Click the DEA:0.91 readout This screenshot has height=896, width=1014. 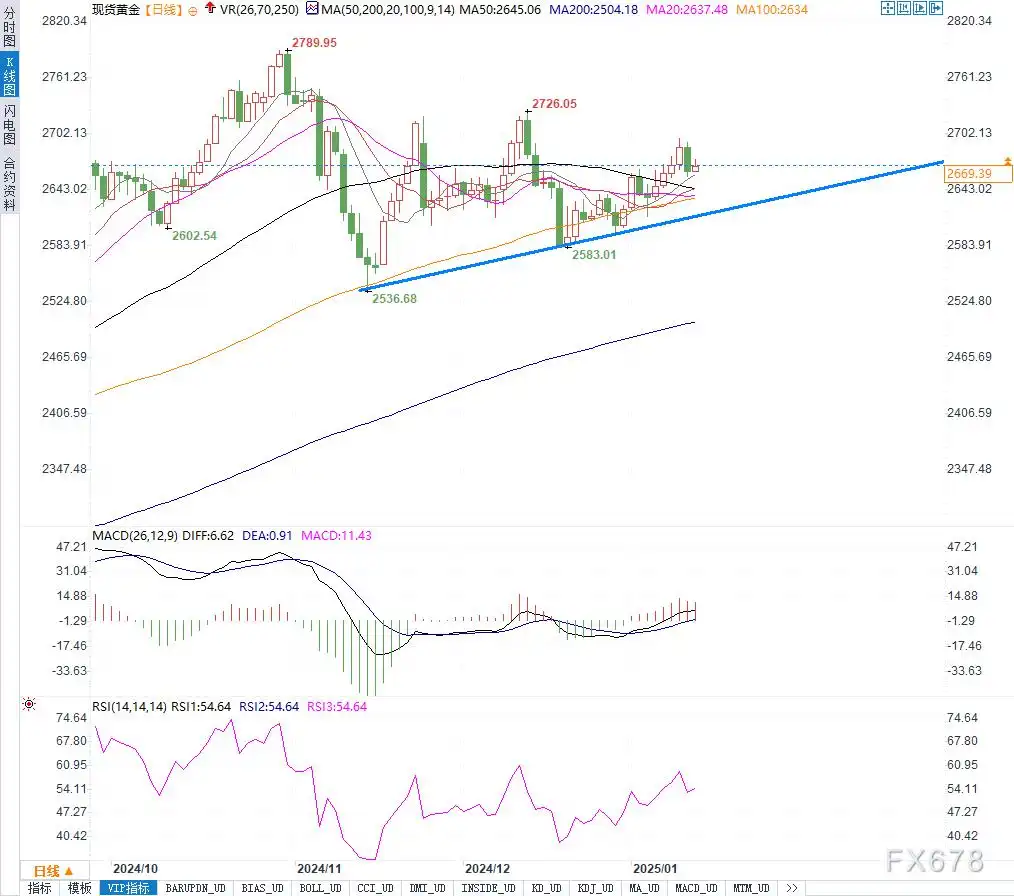click(267, 535)
